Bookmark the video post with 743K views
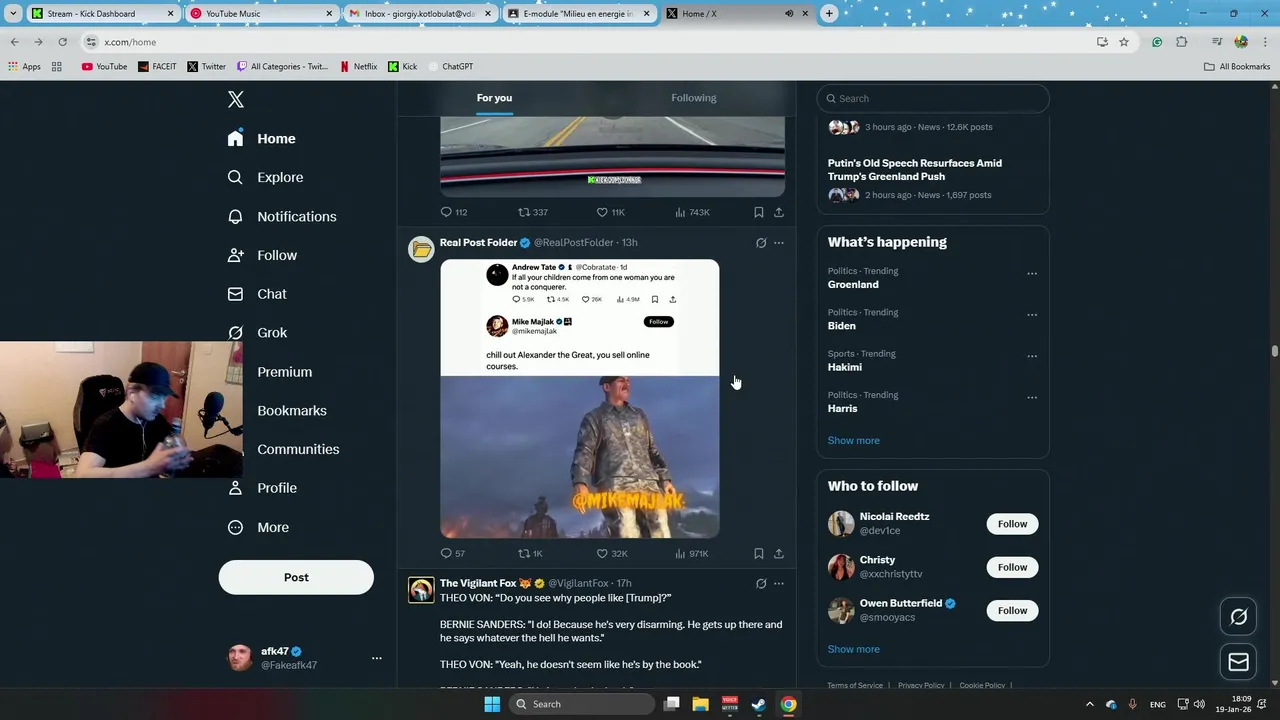The width and height of the screenshot is (1280, 720). 758,212
